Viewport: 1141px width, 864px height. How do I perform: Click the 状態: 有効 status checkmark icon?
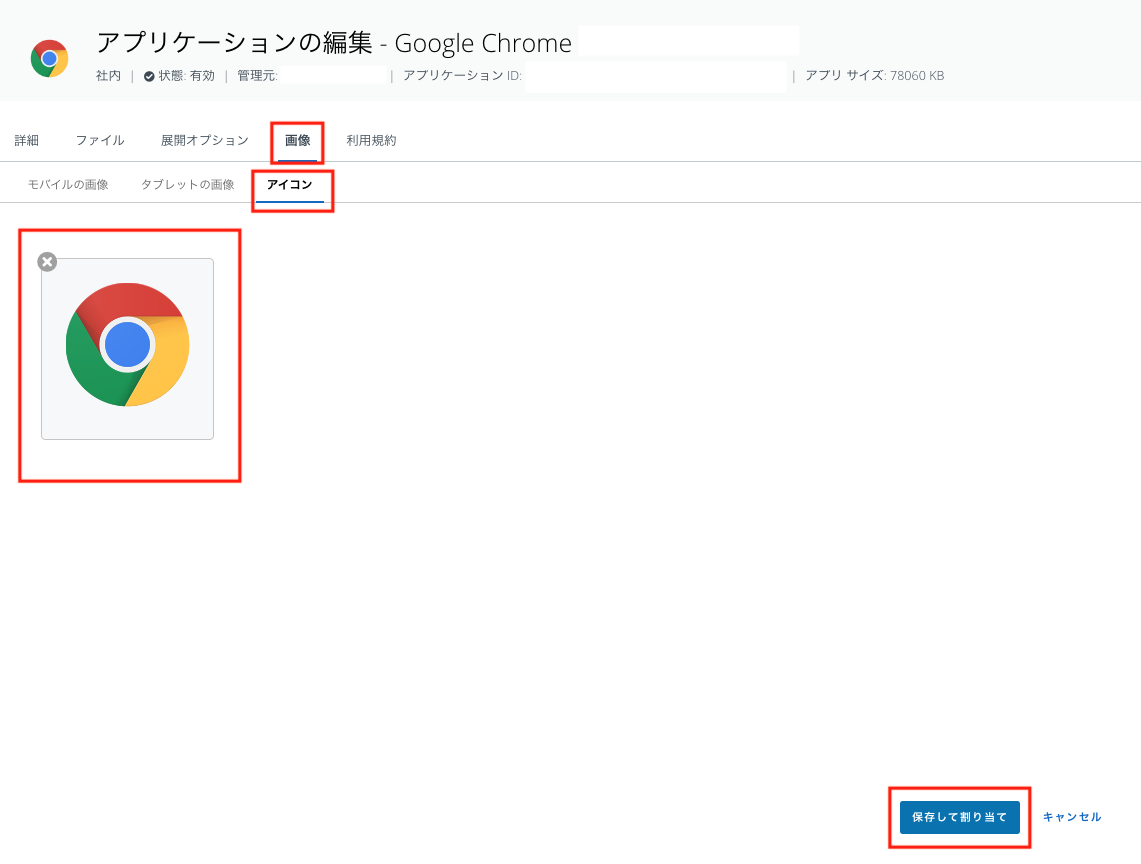pos(149,76)
